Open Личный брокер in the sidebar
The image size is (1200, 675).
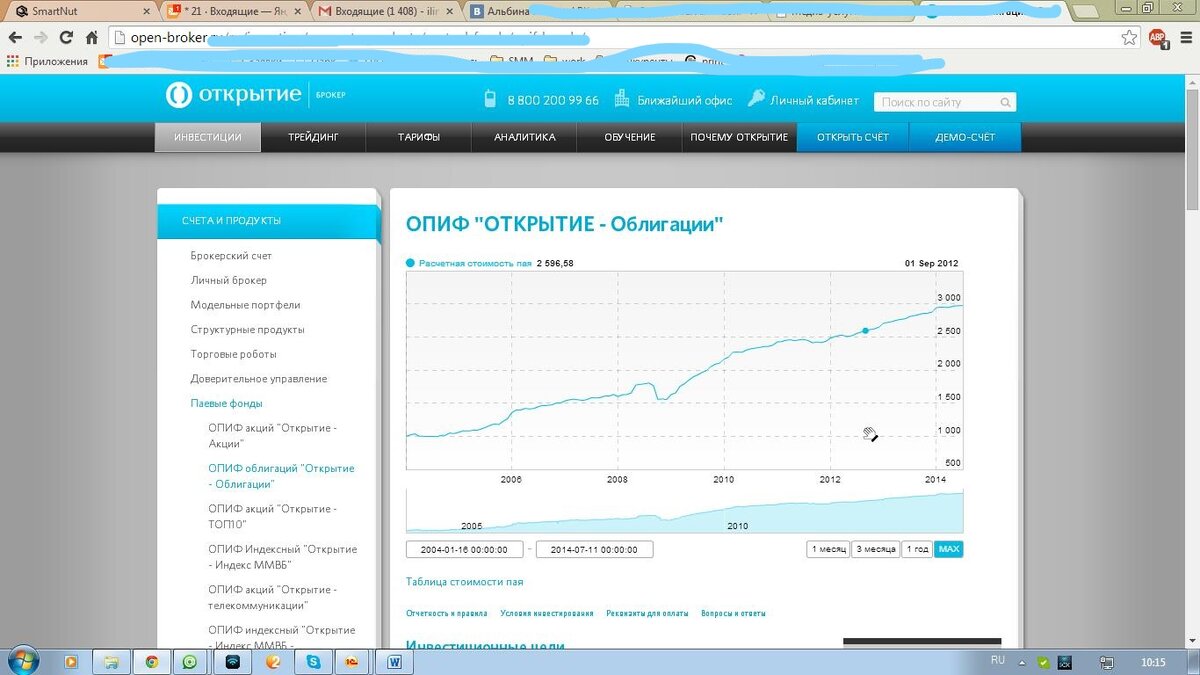tap(229, 280)
